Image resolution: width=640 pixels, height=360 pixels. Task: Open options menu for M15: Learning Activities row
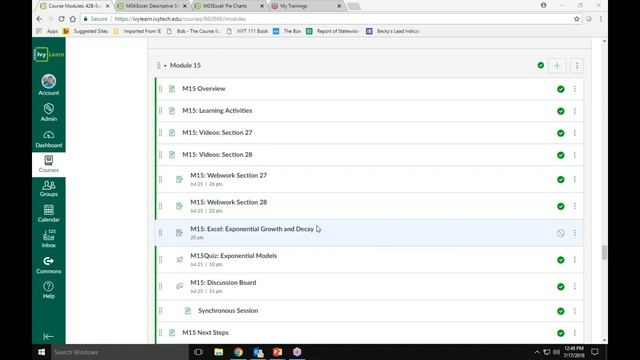[x=575, y=111]
